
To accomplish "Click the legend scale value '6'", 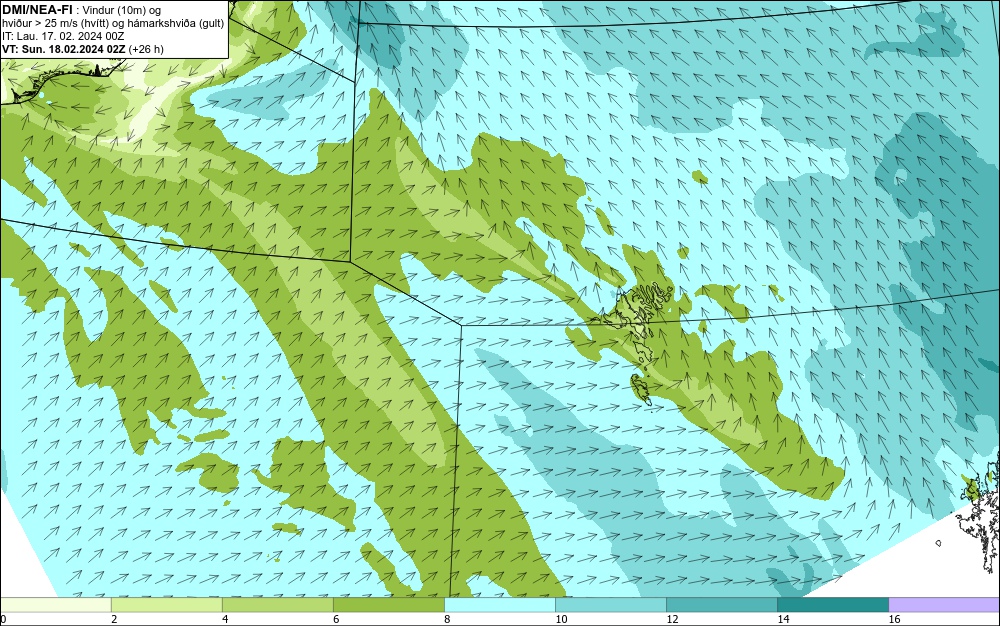I will click(336, 619).
